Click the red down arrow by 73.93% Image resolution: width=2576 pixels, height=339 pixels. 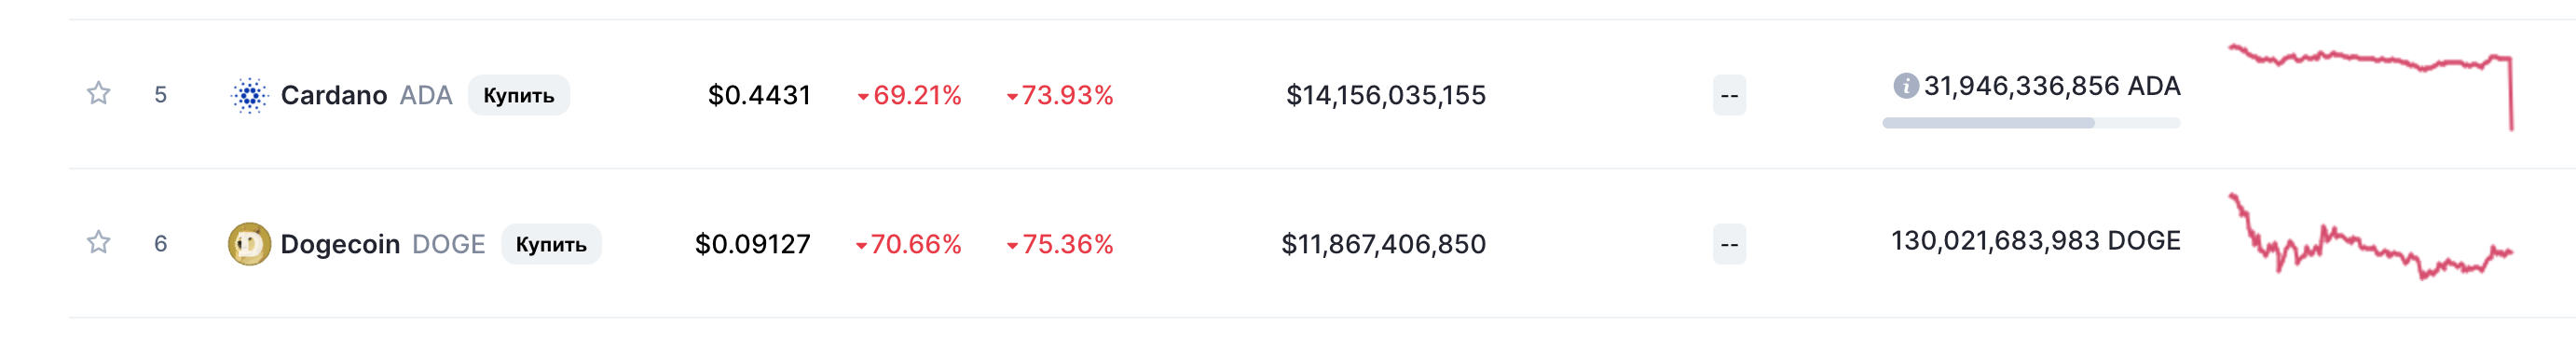point(1012,97)
